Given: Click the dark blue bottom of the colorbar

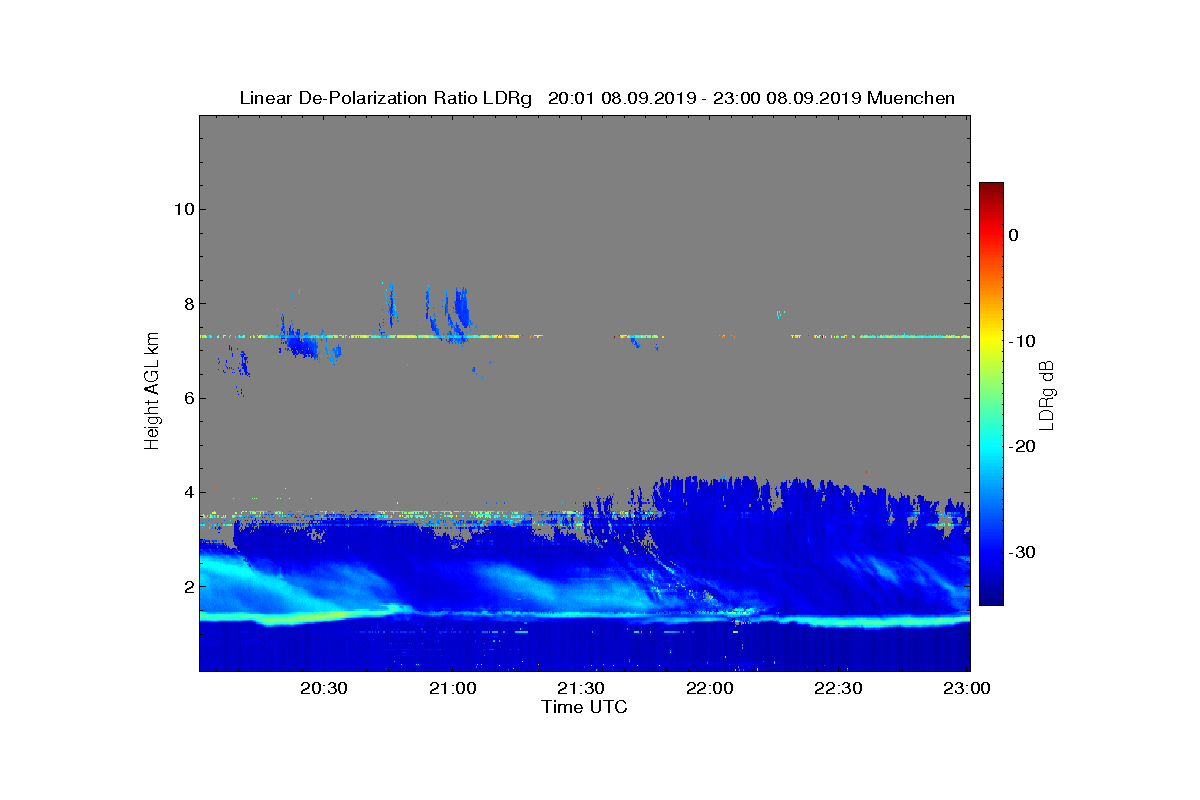Looking at the screenshot, I should click(x=991, y=598).
